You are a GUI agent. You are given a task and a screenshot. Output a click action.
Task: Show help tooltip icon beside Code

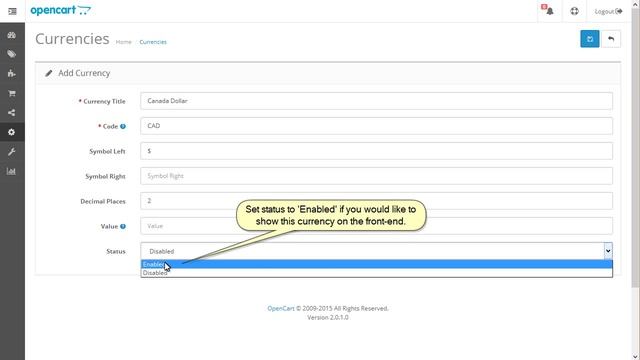pyautogui.click(x=123, y=127)
